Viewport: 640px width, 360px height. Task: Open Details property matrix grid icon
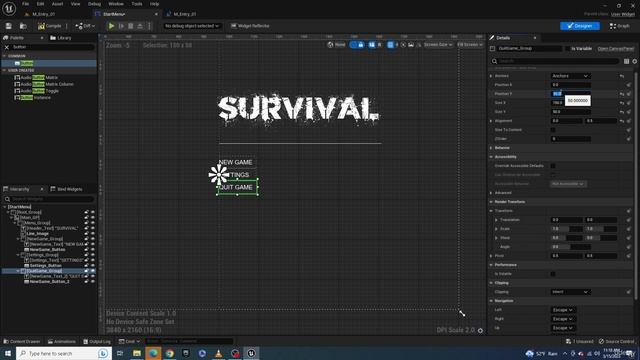626,61
